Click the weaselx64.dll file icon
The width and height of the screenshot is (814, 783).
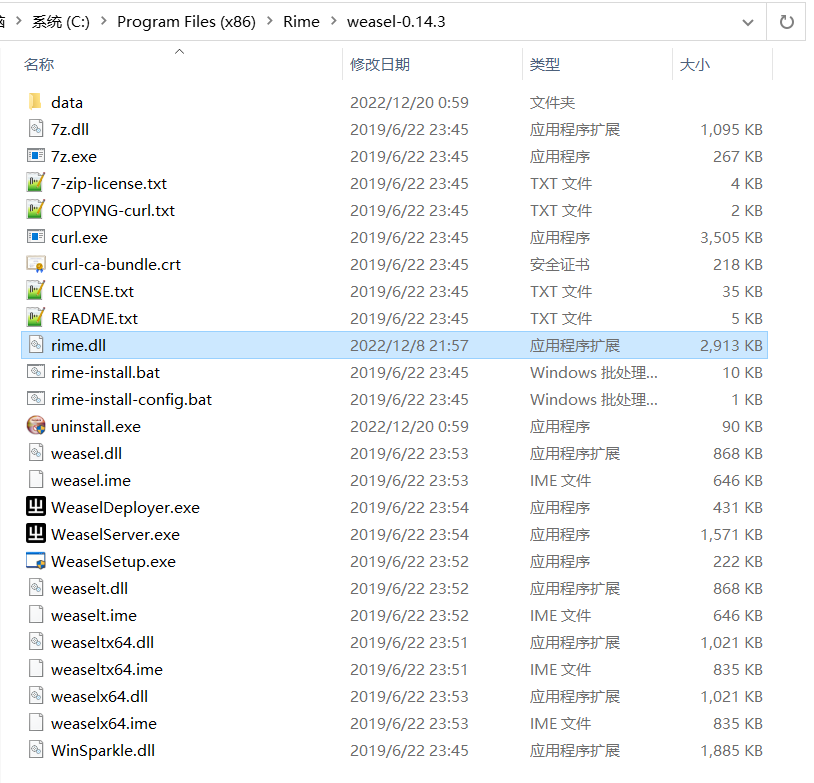click(35, 696)
